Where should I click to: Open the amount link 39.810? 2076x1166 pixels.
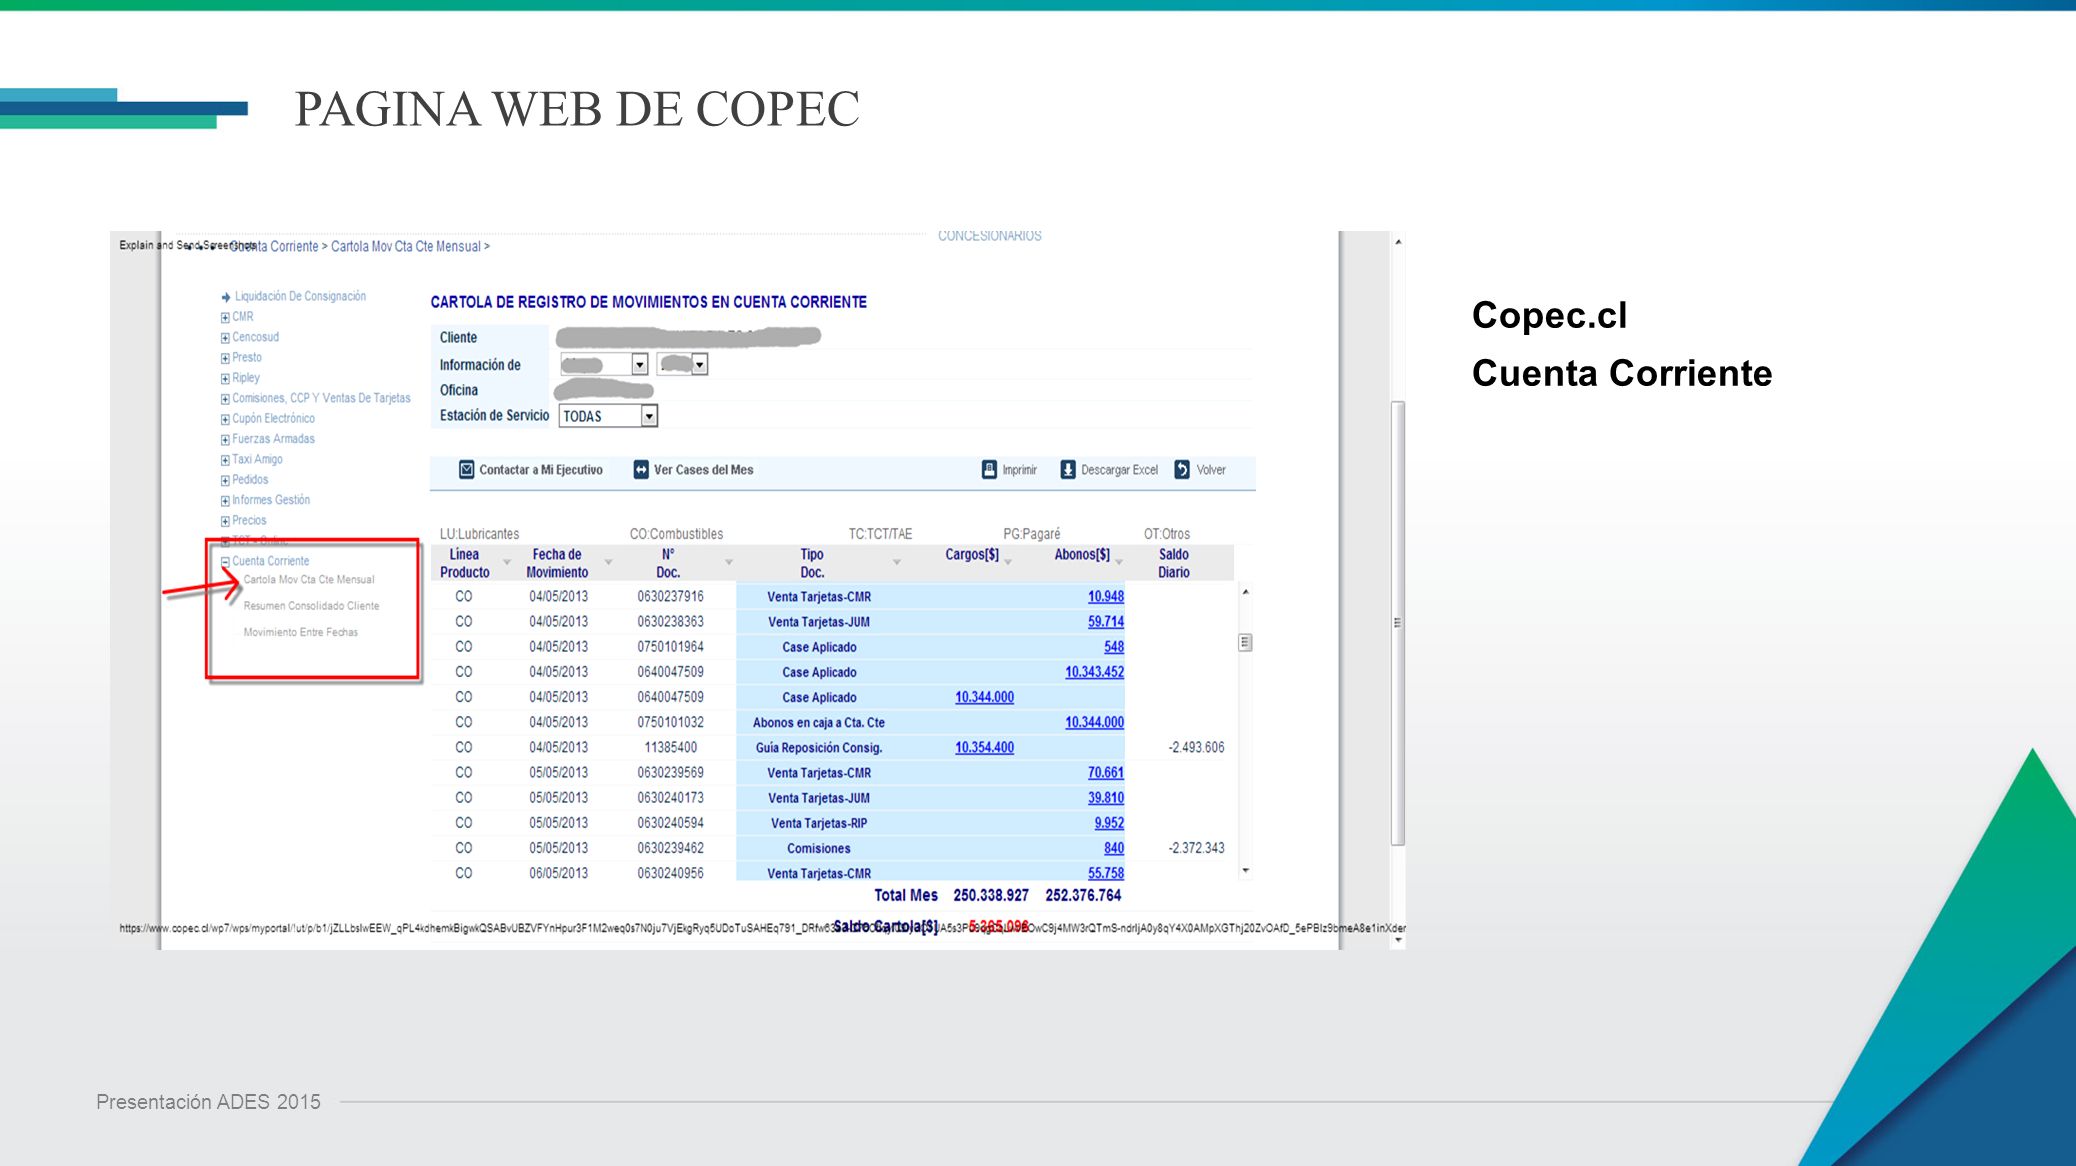click(1106, 798)
